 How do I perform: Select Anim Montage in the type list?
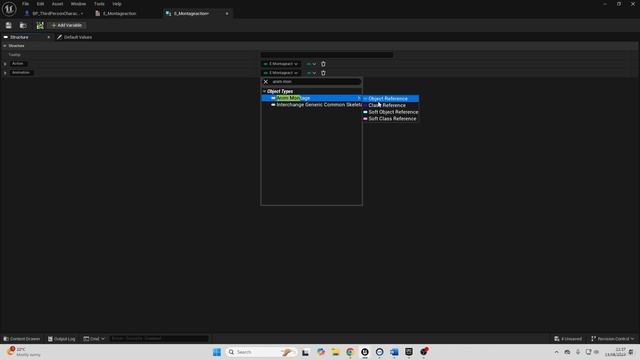tap(311, 98)
